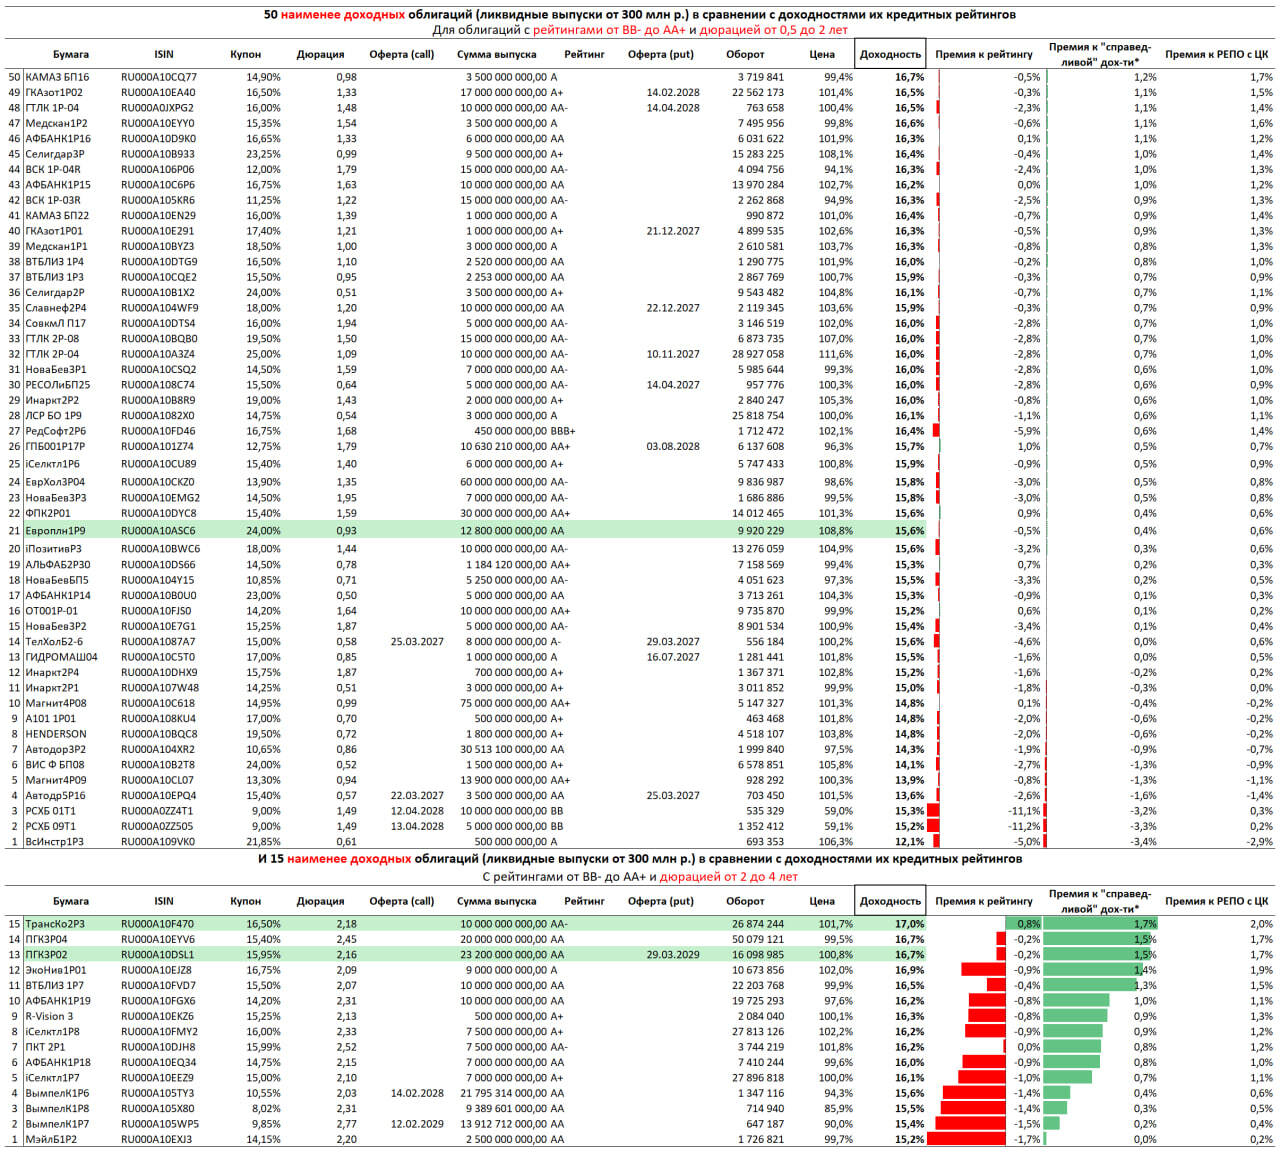Click put offer date 29.03.2027
This screenshot has width=1280, height=1153.
point(673,642)
